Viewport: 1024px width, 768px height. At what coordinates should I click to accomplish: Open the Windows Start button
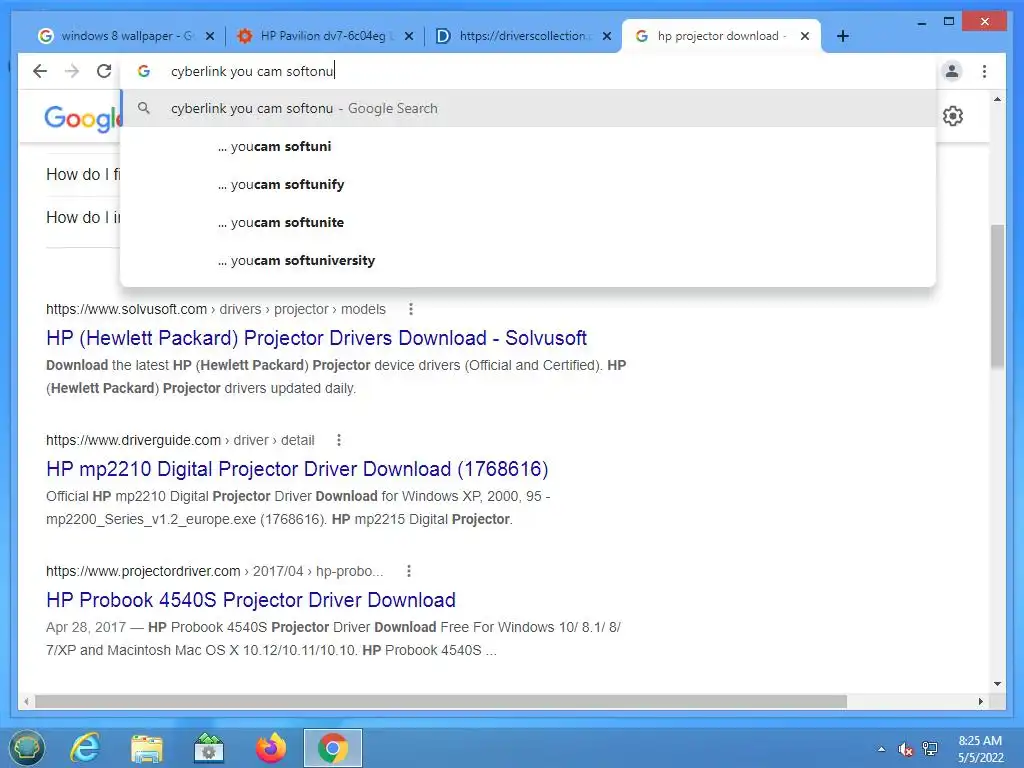point(26,748)
